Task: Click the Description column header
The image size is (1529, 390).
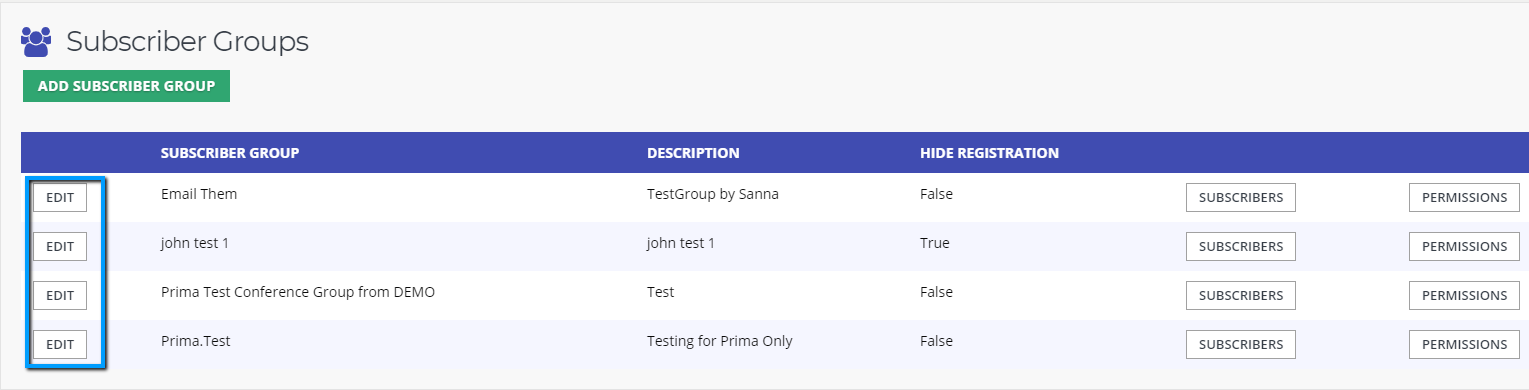Action: (693, 153)
